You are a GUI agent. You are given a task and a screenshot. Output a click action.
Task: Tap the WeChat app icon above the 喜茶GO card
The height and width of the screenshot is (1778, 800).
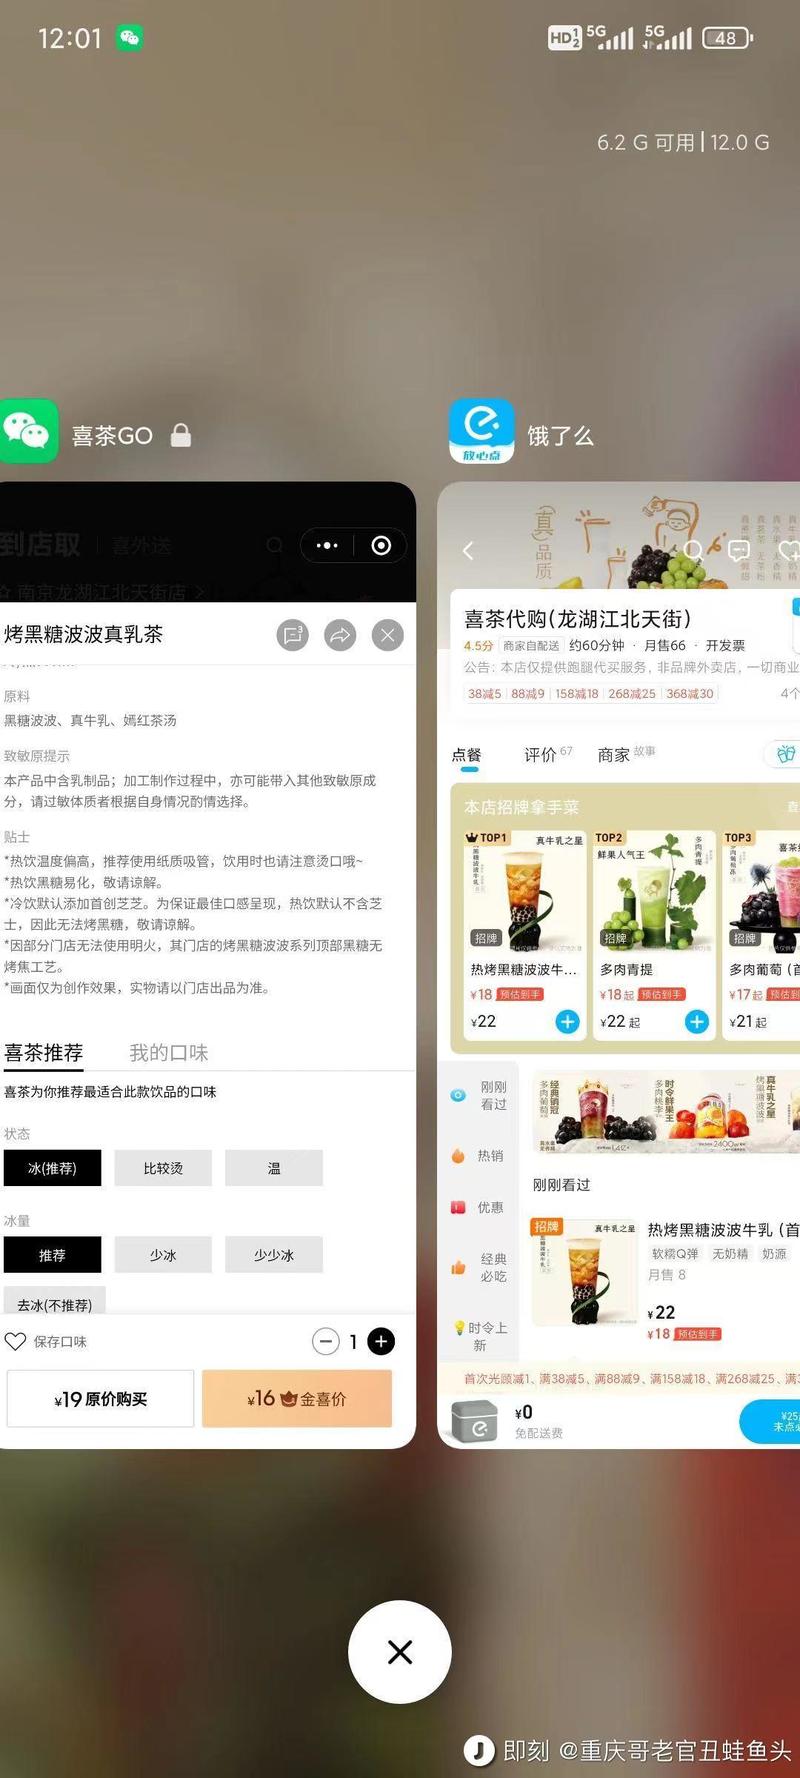pyautogui.click(x=28, y=431)
